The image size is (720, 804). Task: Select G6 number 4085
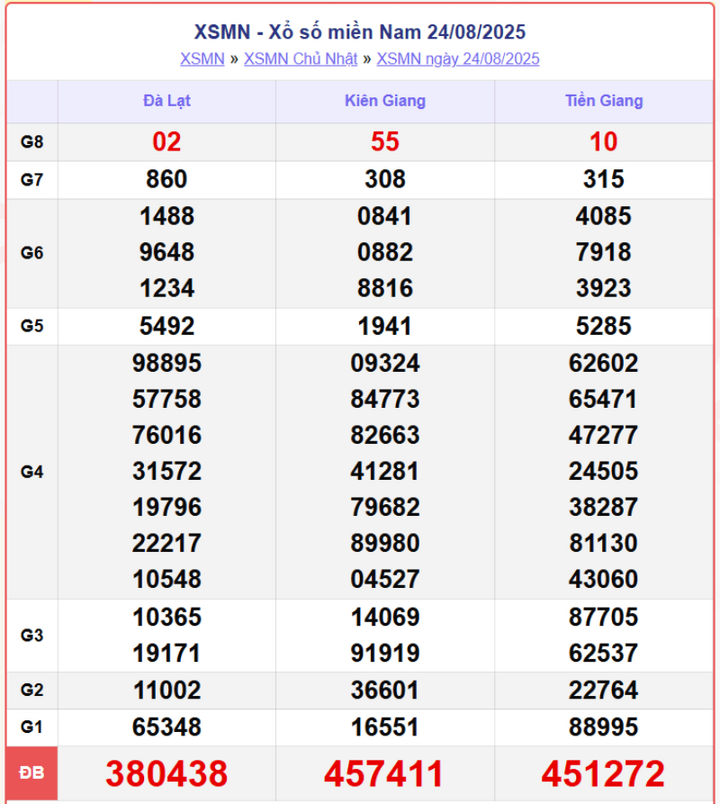(x=604, y=216)
